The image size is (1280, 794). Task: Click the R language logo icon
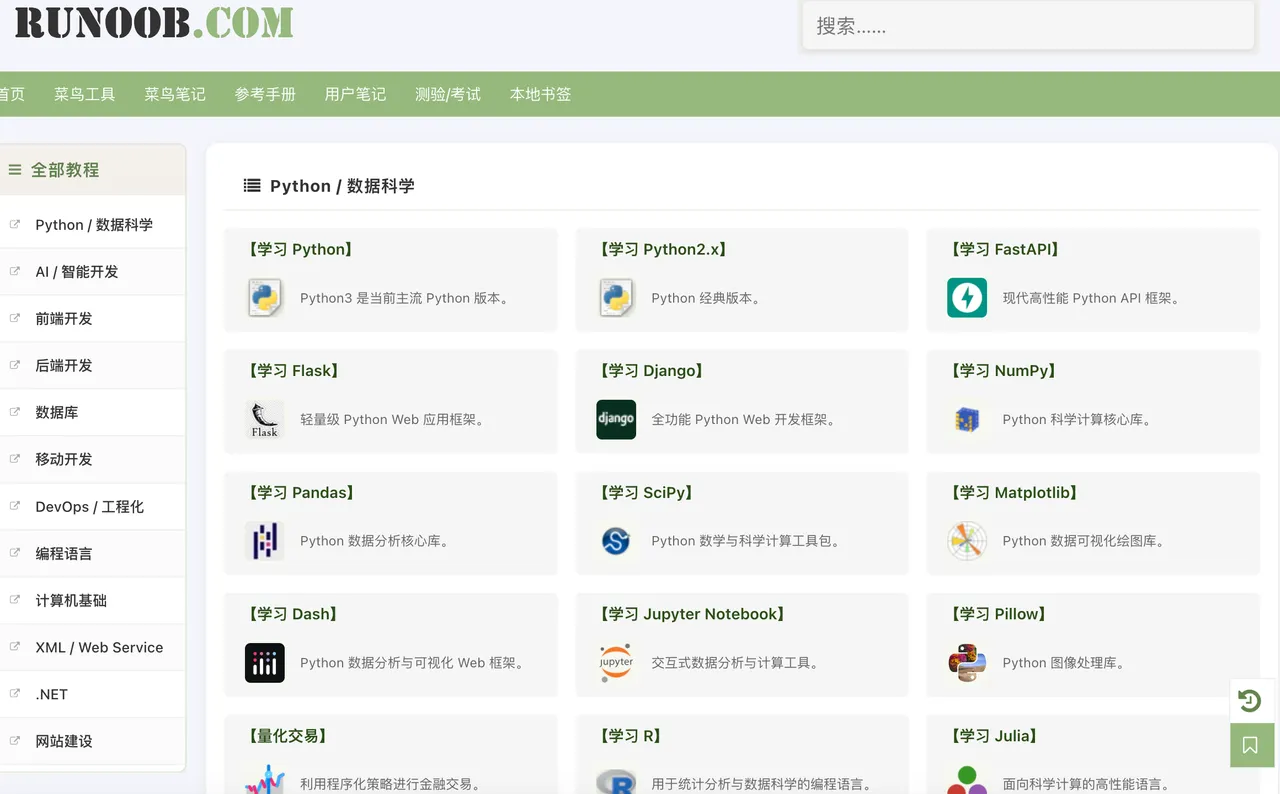pos(616,780)
